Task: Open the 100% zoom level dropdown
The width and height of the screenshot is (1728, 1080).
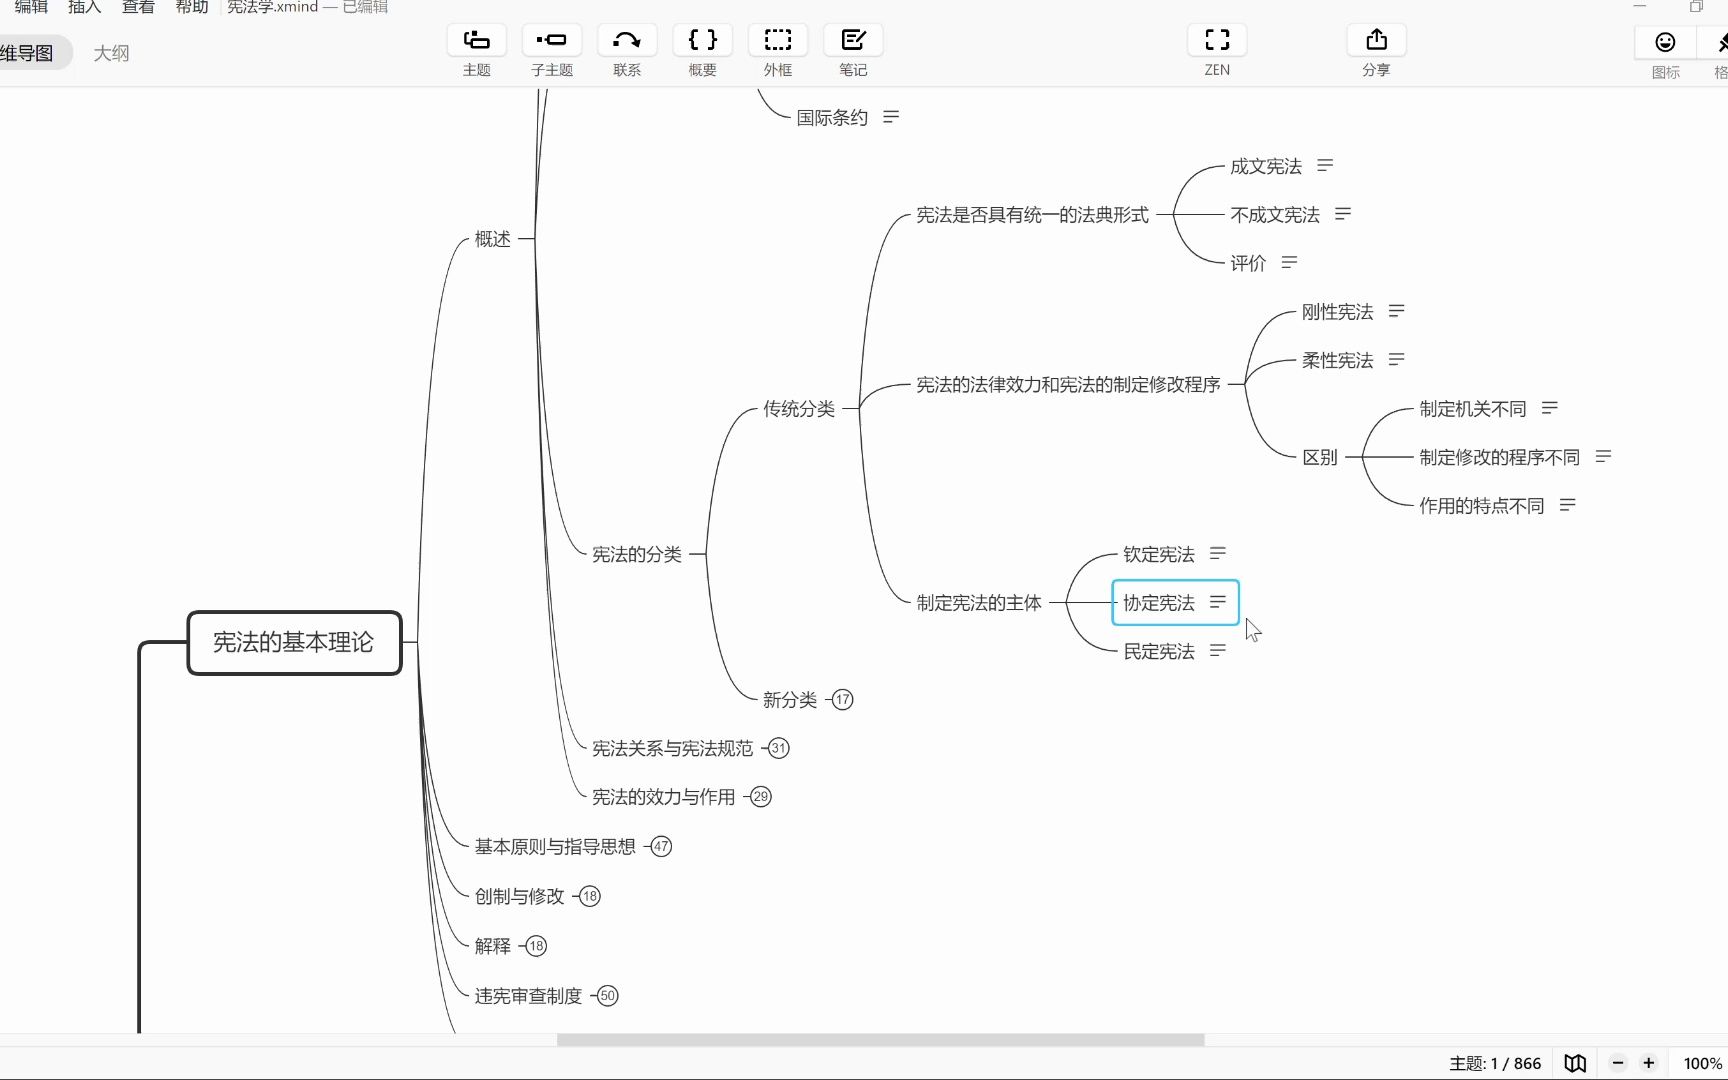Action: [x=1702, y=1063]
